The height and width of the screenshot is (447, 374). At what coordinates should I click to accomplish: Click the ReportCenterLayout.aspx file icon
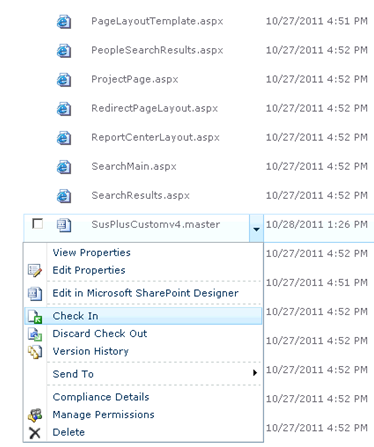coord(64,138)
